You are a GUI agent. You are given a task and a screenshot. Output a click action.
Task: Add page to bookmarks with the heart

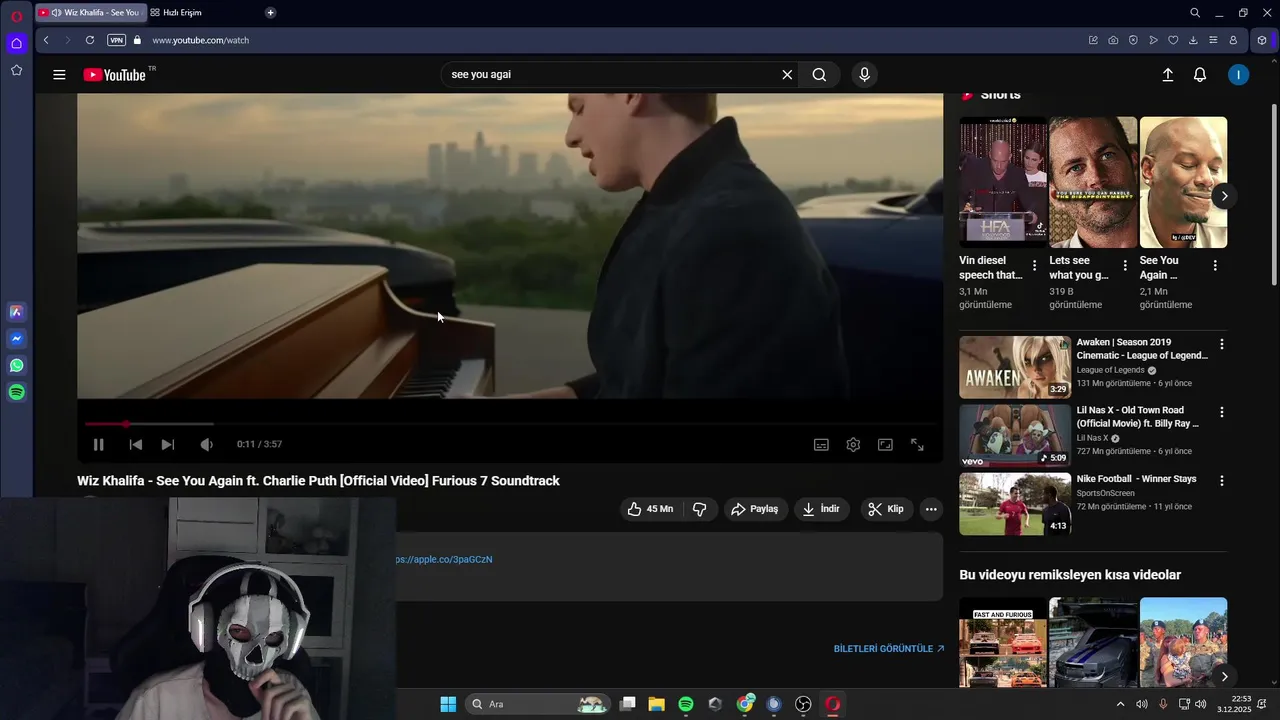point(1173,40)
